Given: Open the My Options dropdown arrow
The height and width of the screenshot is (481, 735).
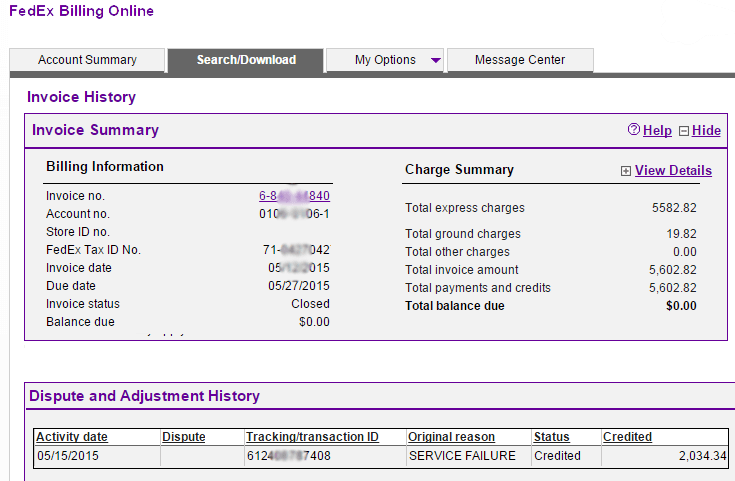Looking at the screenshot, I should (435, 60).
